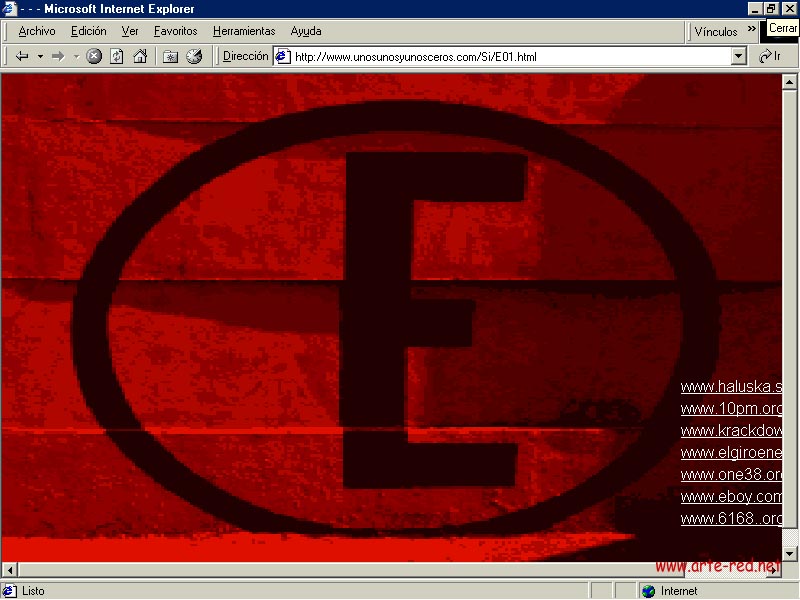
Task: Click the Forward arrow button
Action: [x=57, y=57]
